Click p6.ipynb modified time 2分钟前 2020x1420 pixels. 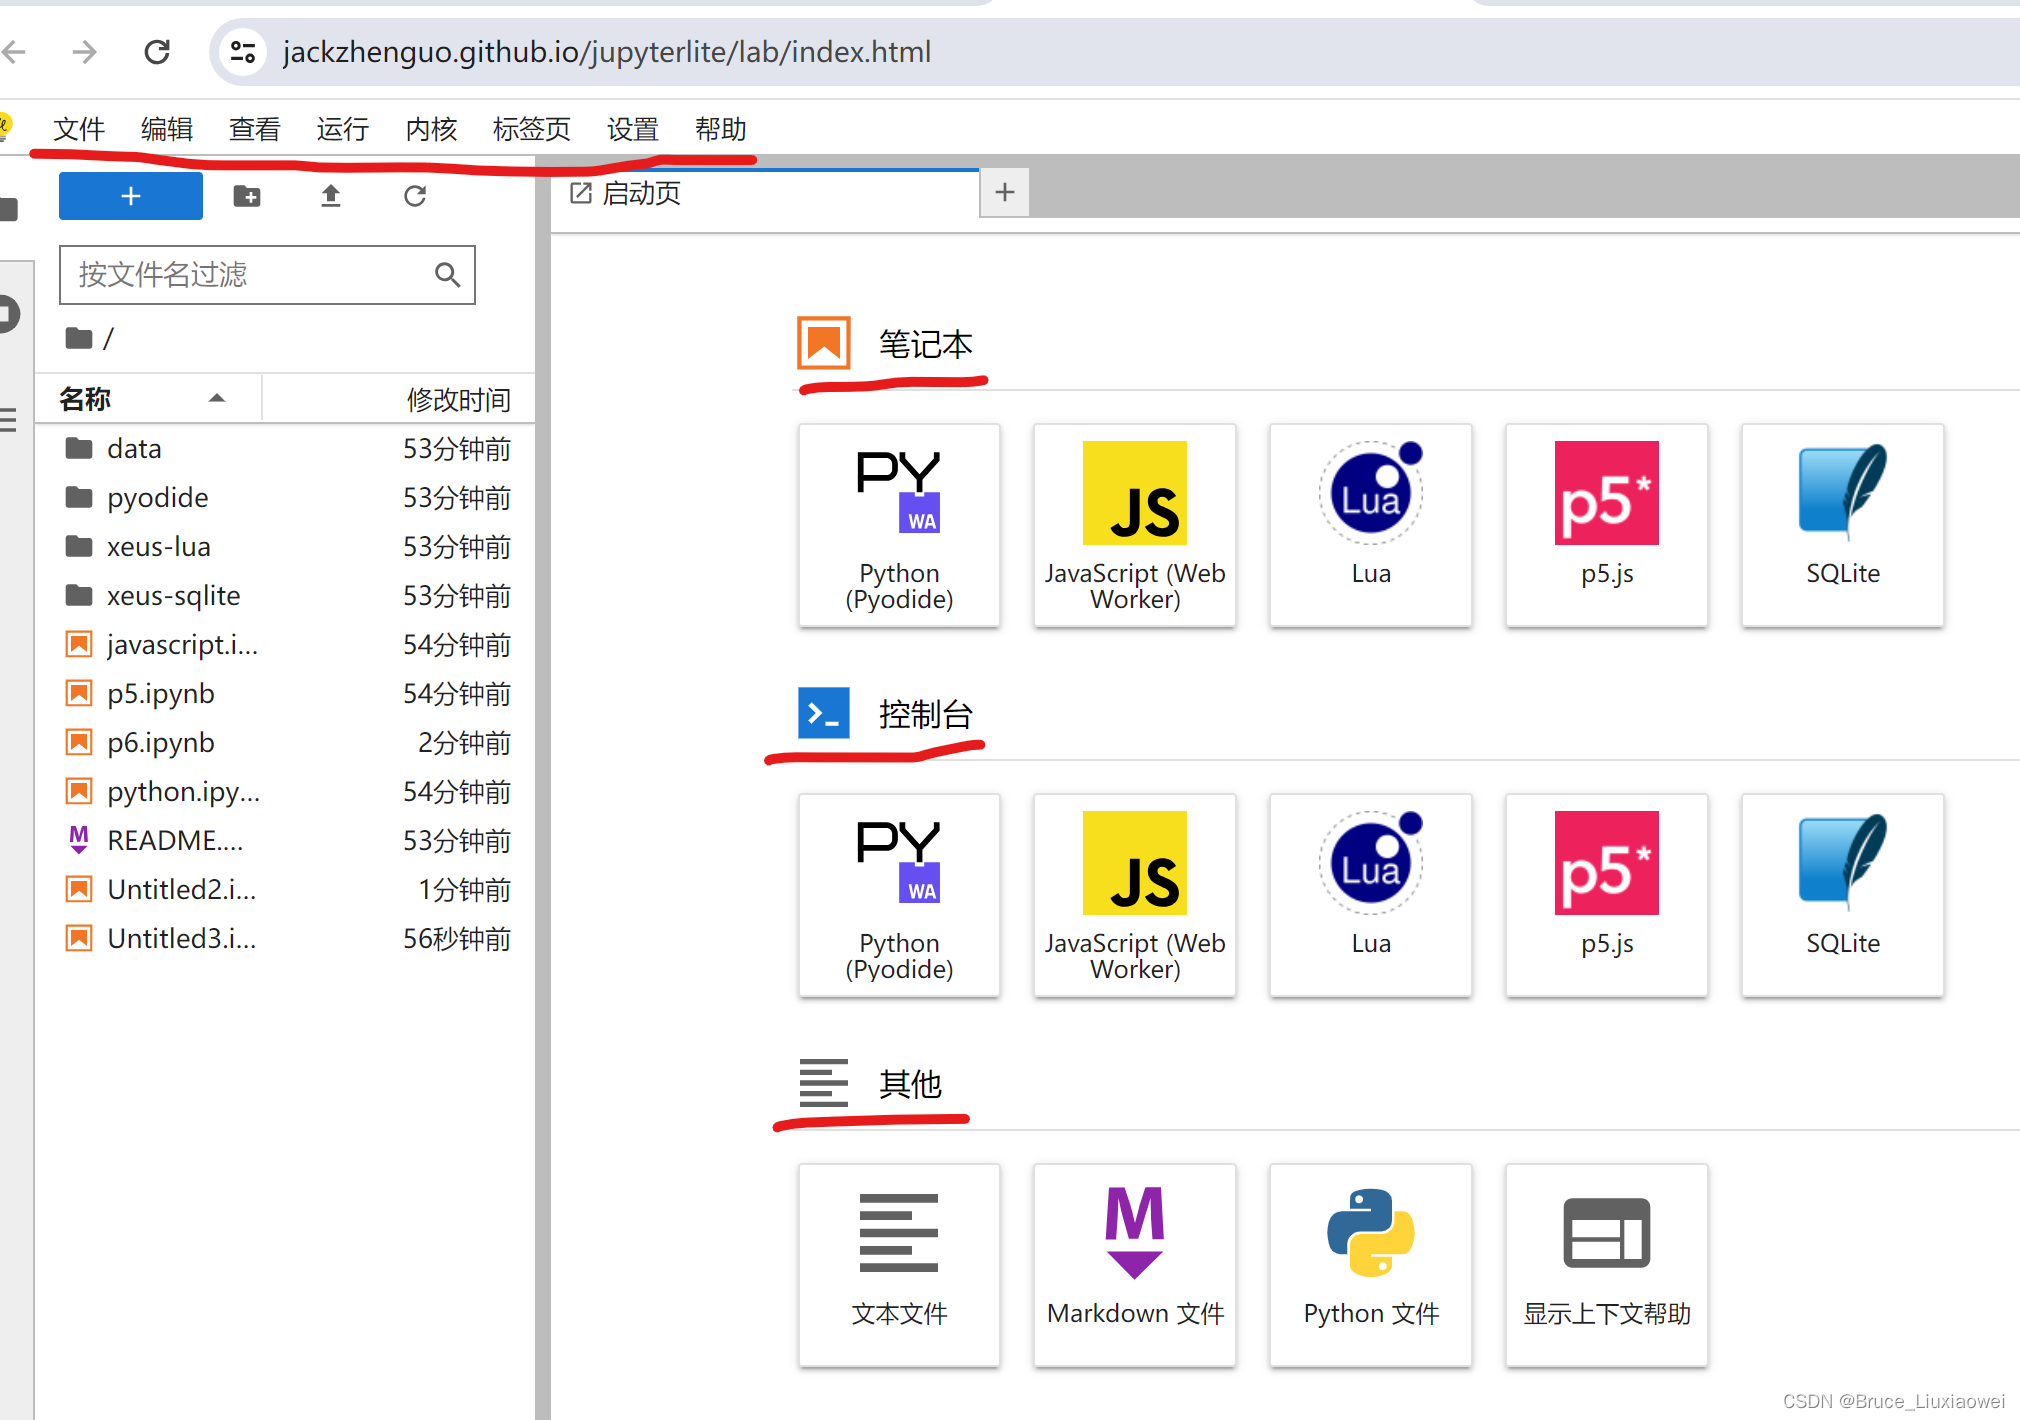[x=464, y=743]
